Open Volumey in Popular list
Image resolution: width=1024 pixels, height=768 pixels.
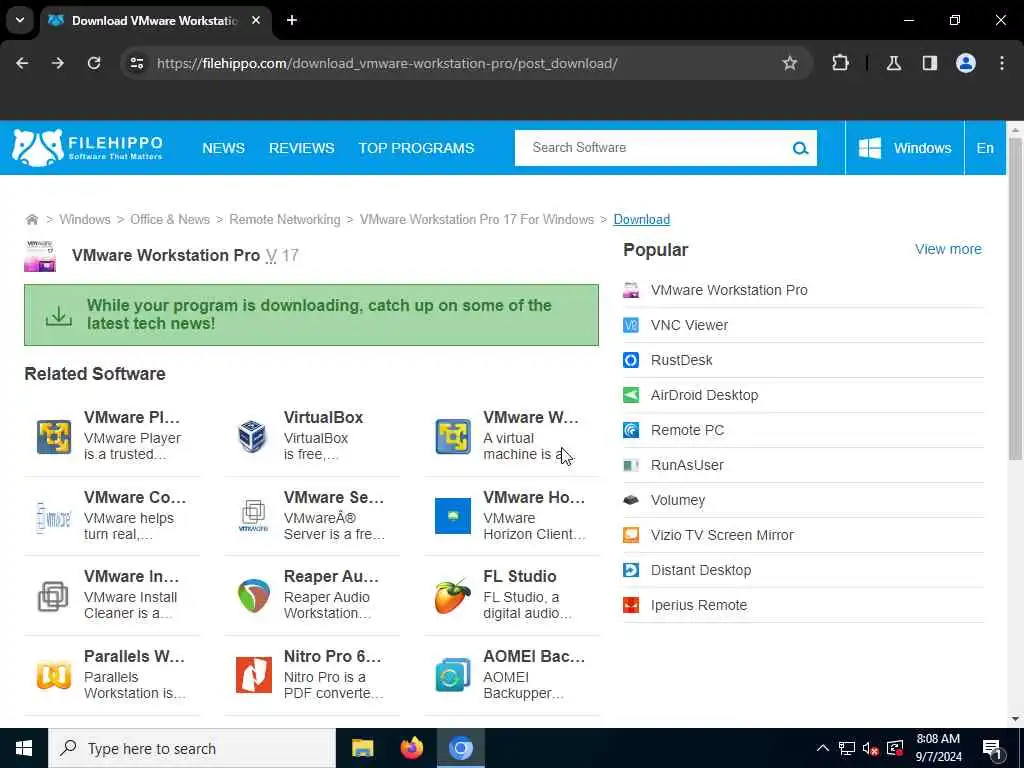pos(678,500)
